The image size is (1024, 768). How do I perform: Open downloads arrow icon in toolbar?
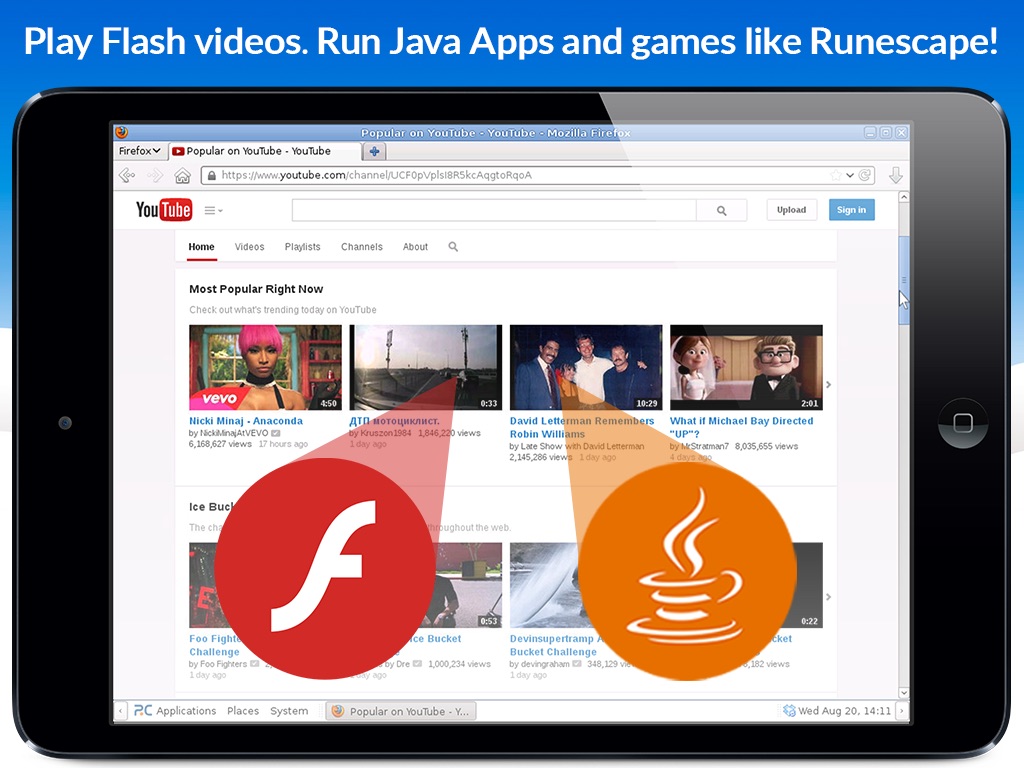coord(895,175)
